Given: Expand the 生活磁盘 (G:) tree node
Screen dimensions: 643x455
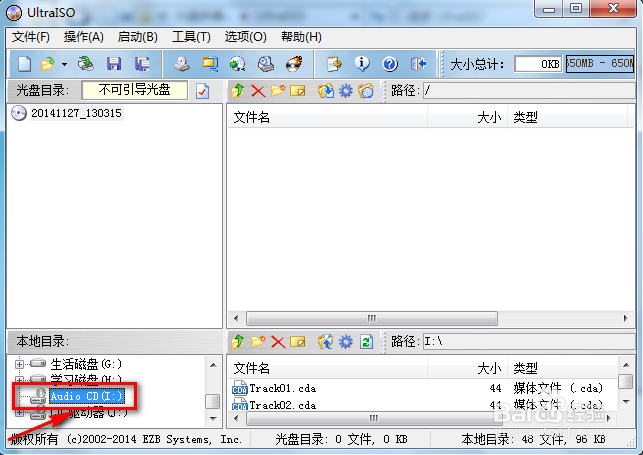Looking at the screenshot, I should coord(19,364).
